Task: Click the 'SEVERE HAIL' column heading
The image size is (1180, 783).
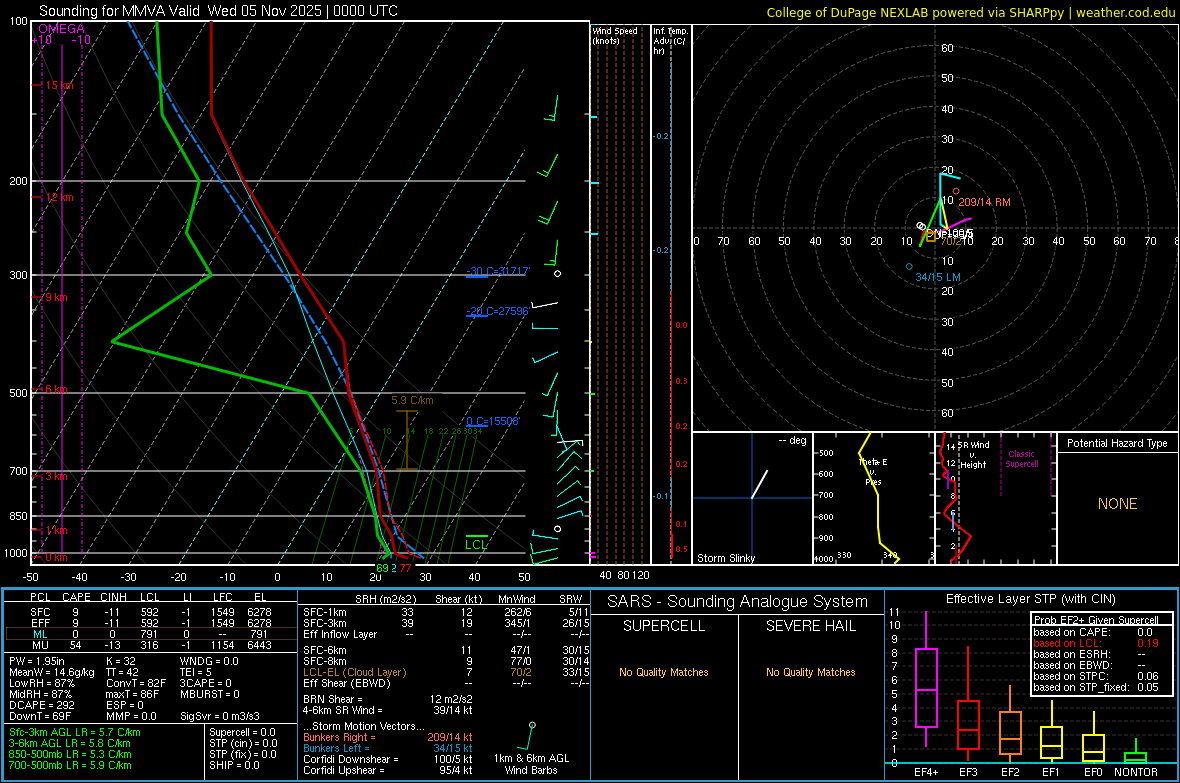Action: (810, 626)
